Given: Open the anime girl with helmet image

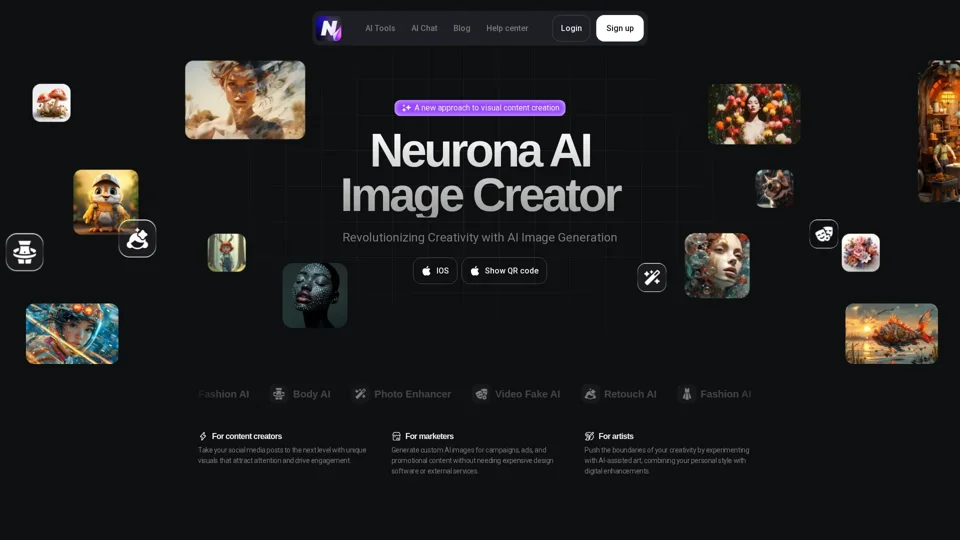Looking at the screenshot, I should tap(72, 334).
